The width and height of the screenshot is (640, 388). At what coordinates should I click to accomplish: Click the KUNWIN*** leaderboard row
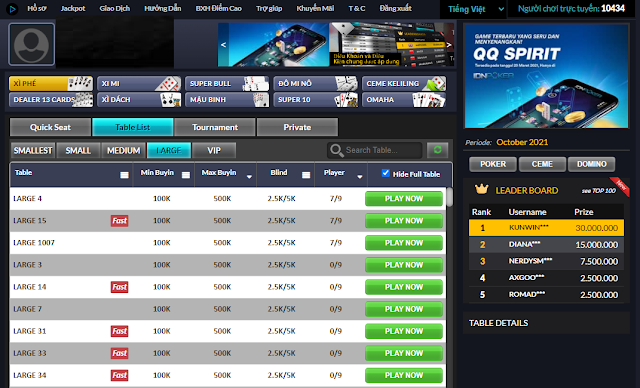[546, 228]
